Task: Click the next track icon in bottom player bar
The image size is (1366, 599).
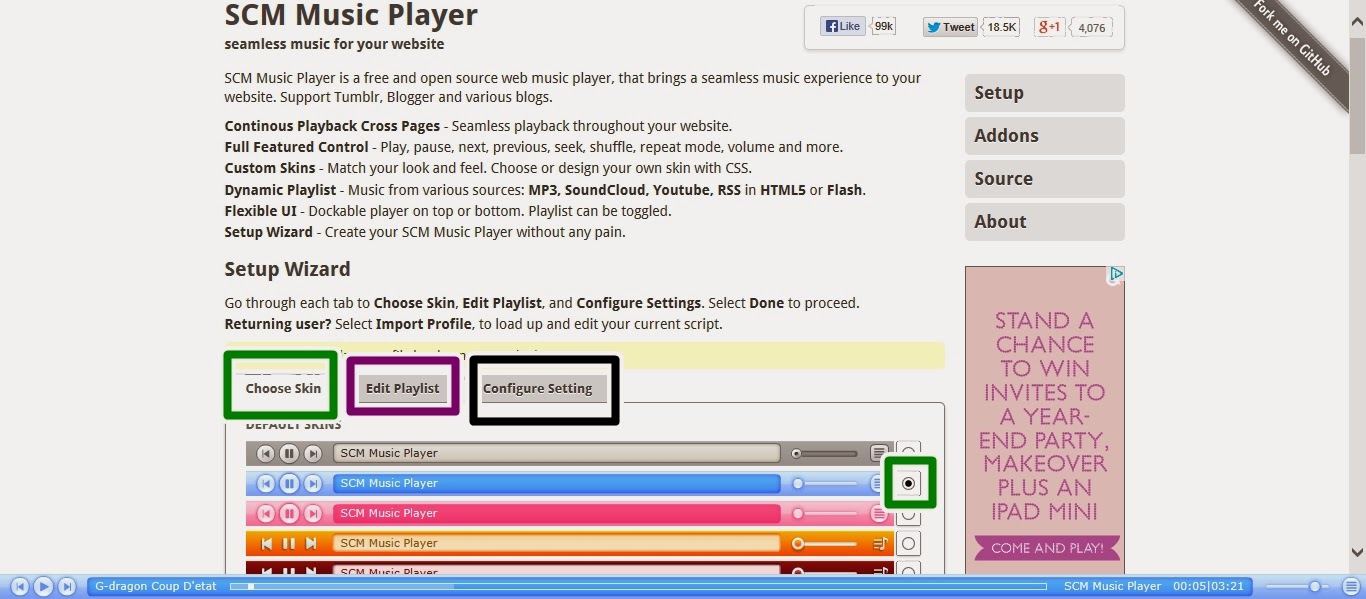Action: pyautogui.click(x=67, y=587)
